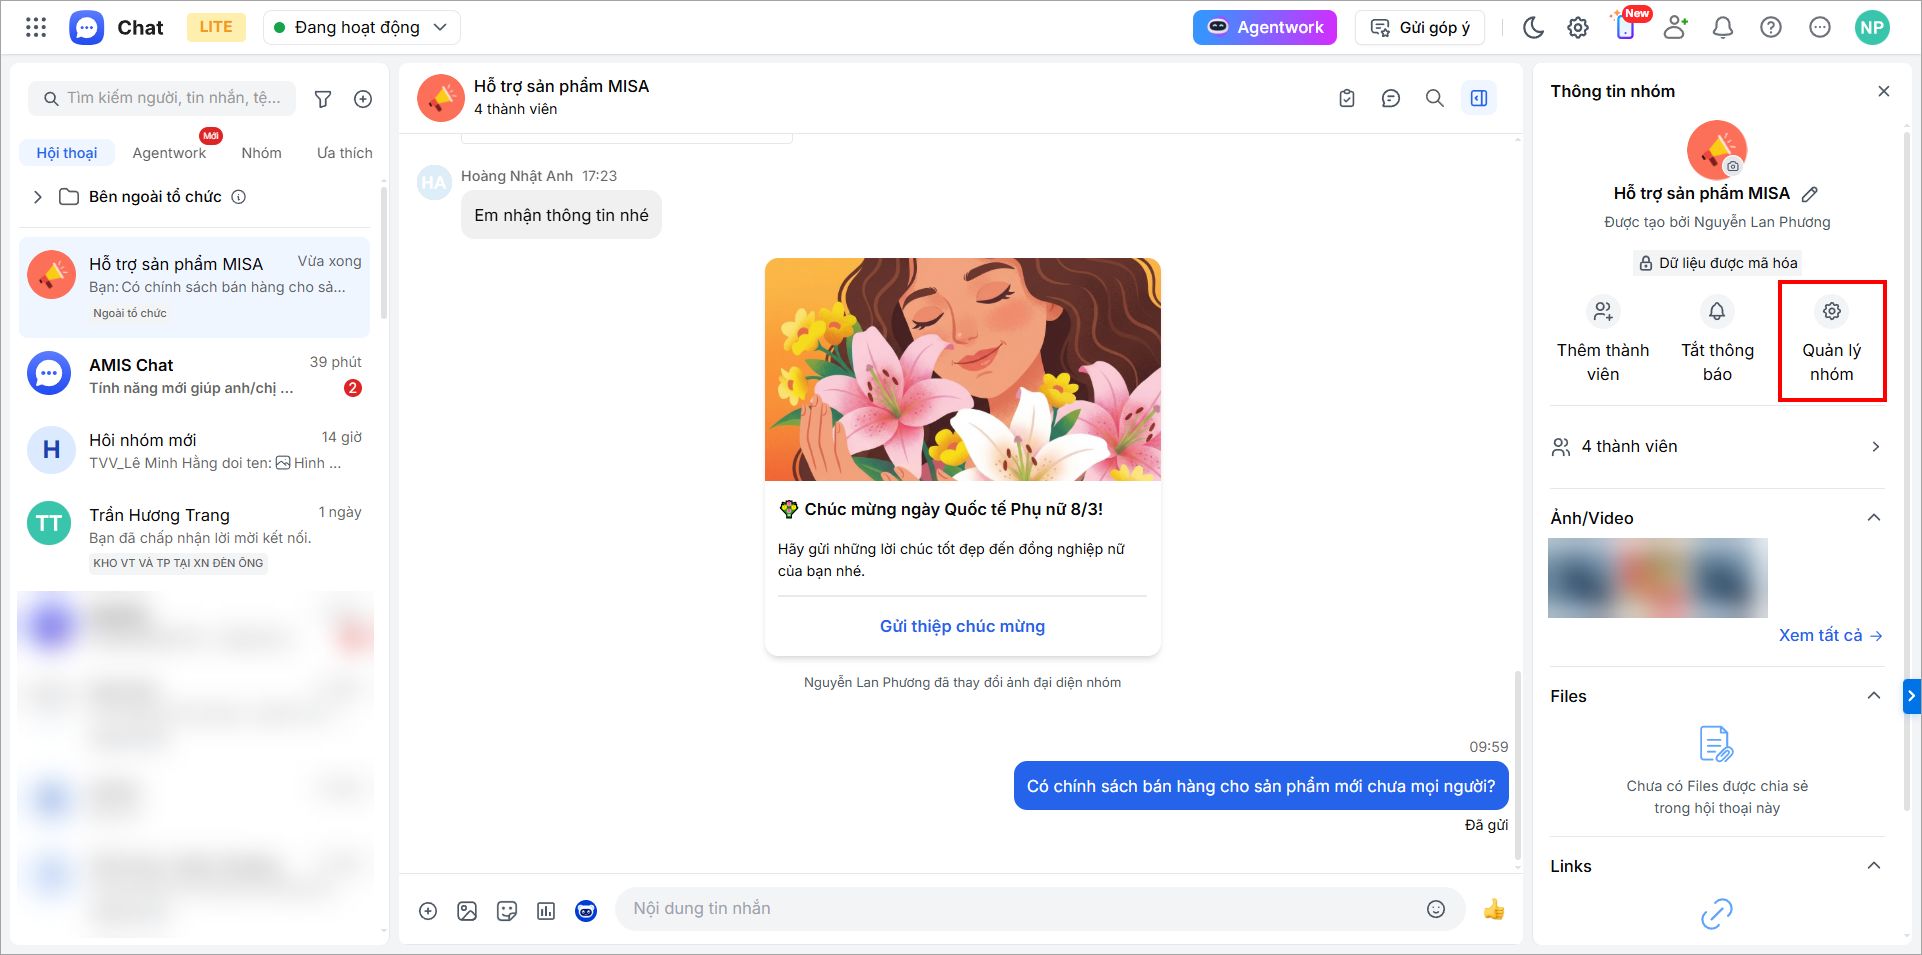Click the Gửi góp ý feedback button

point(1420,27)
